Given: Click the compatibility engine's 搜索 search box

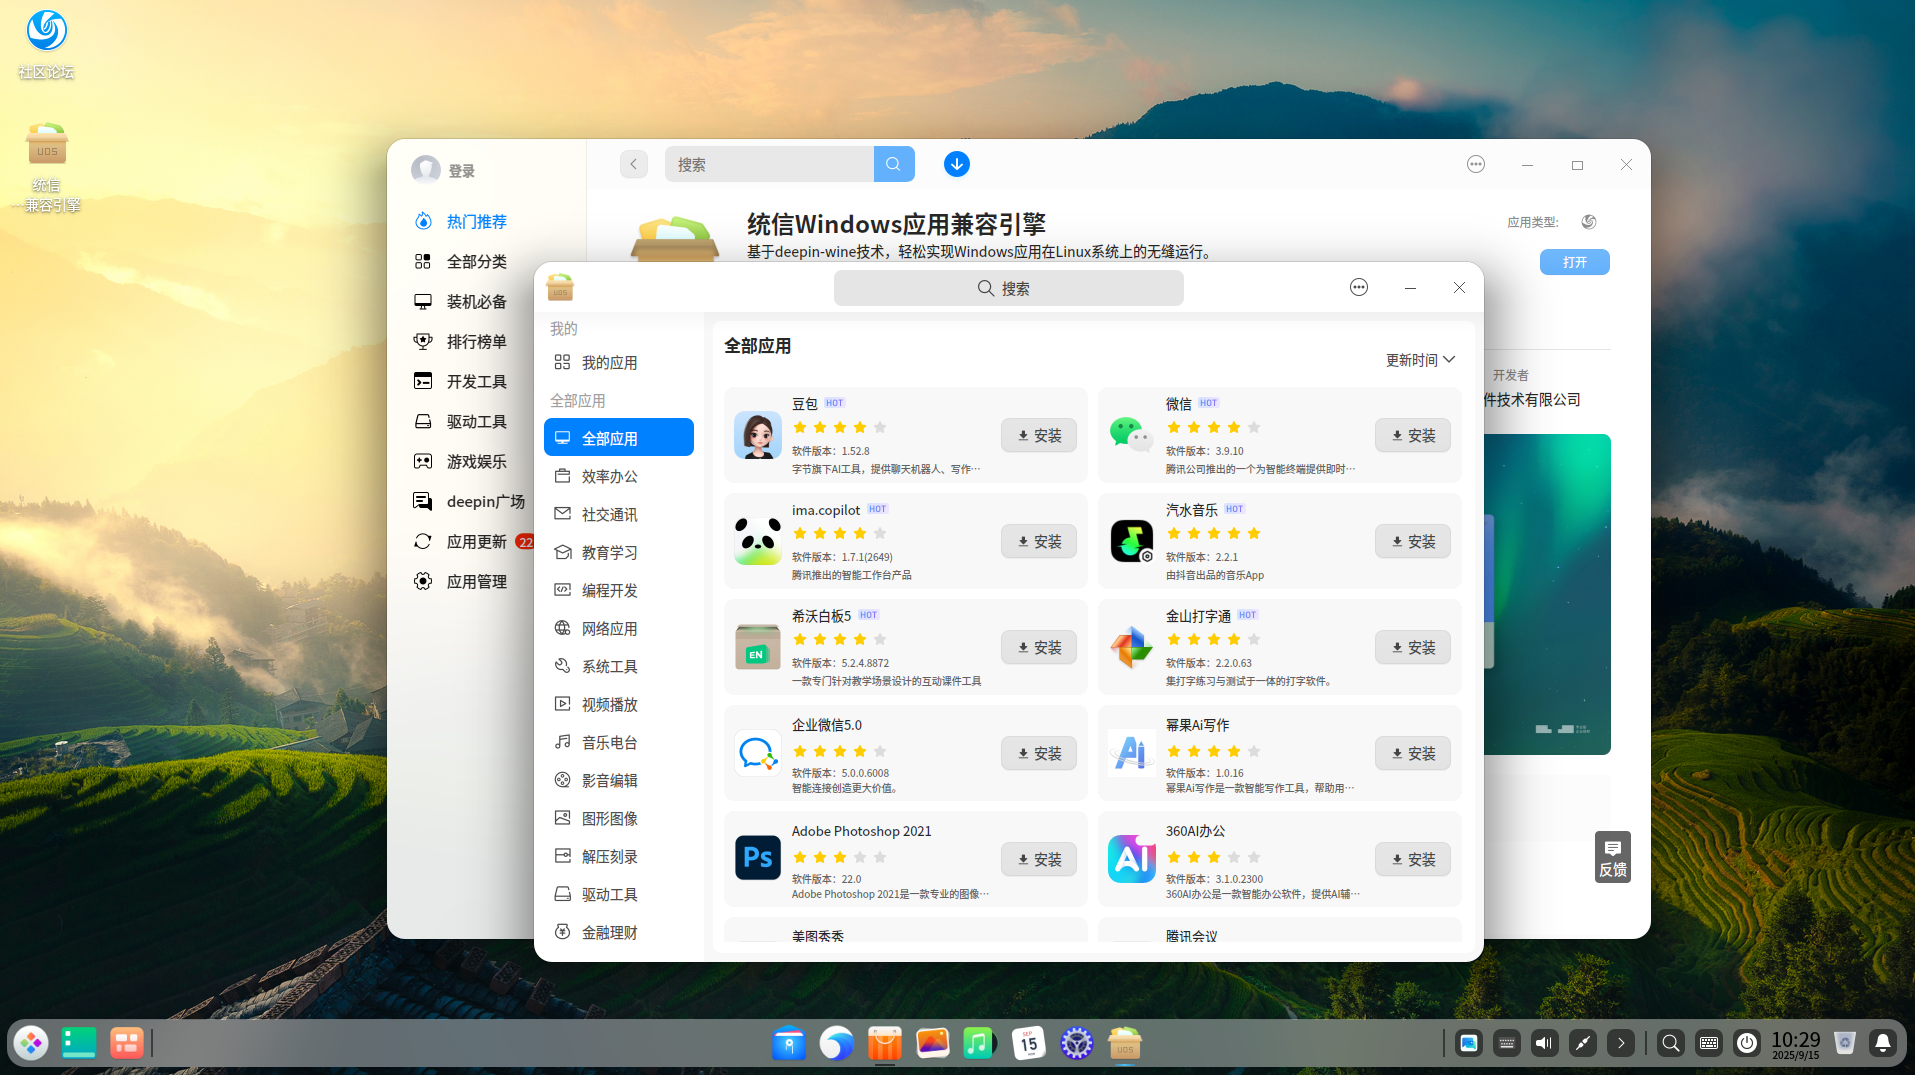Looking at the screenshot, I should [x=1009, y=288].
